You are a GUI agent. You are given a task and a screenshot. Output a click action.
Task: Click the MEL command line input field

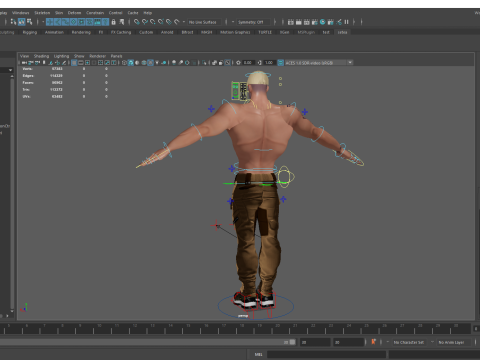pyautogui.click(x=326, y=354)
